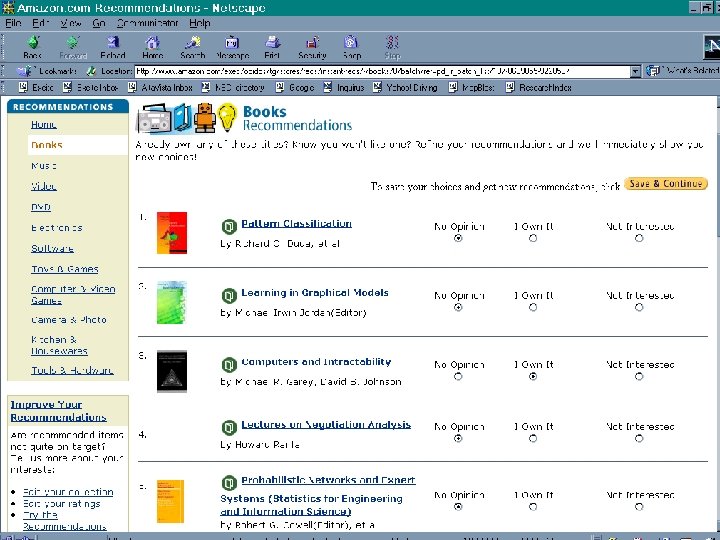
Task: Open the Kitchen & Housewares sidebar link
Action: coord(59,345)
